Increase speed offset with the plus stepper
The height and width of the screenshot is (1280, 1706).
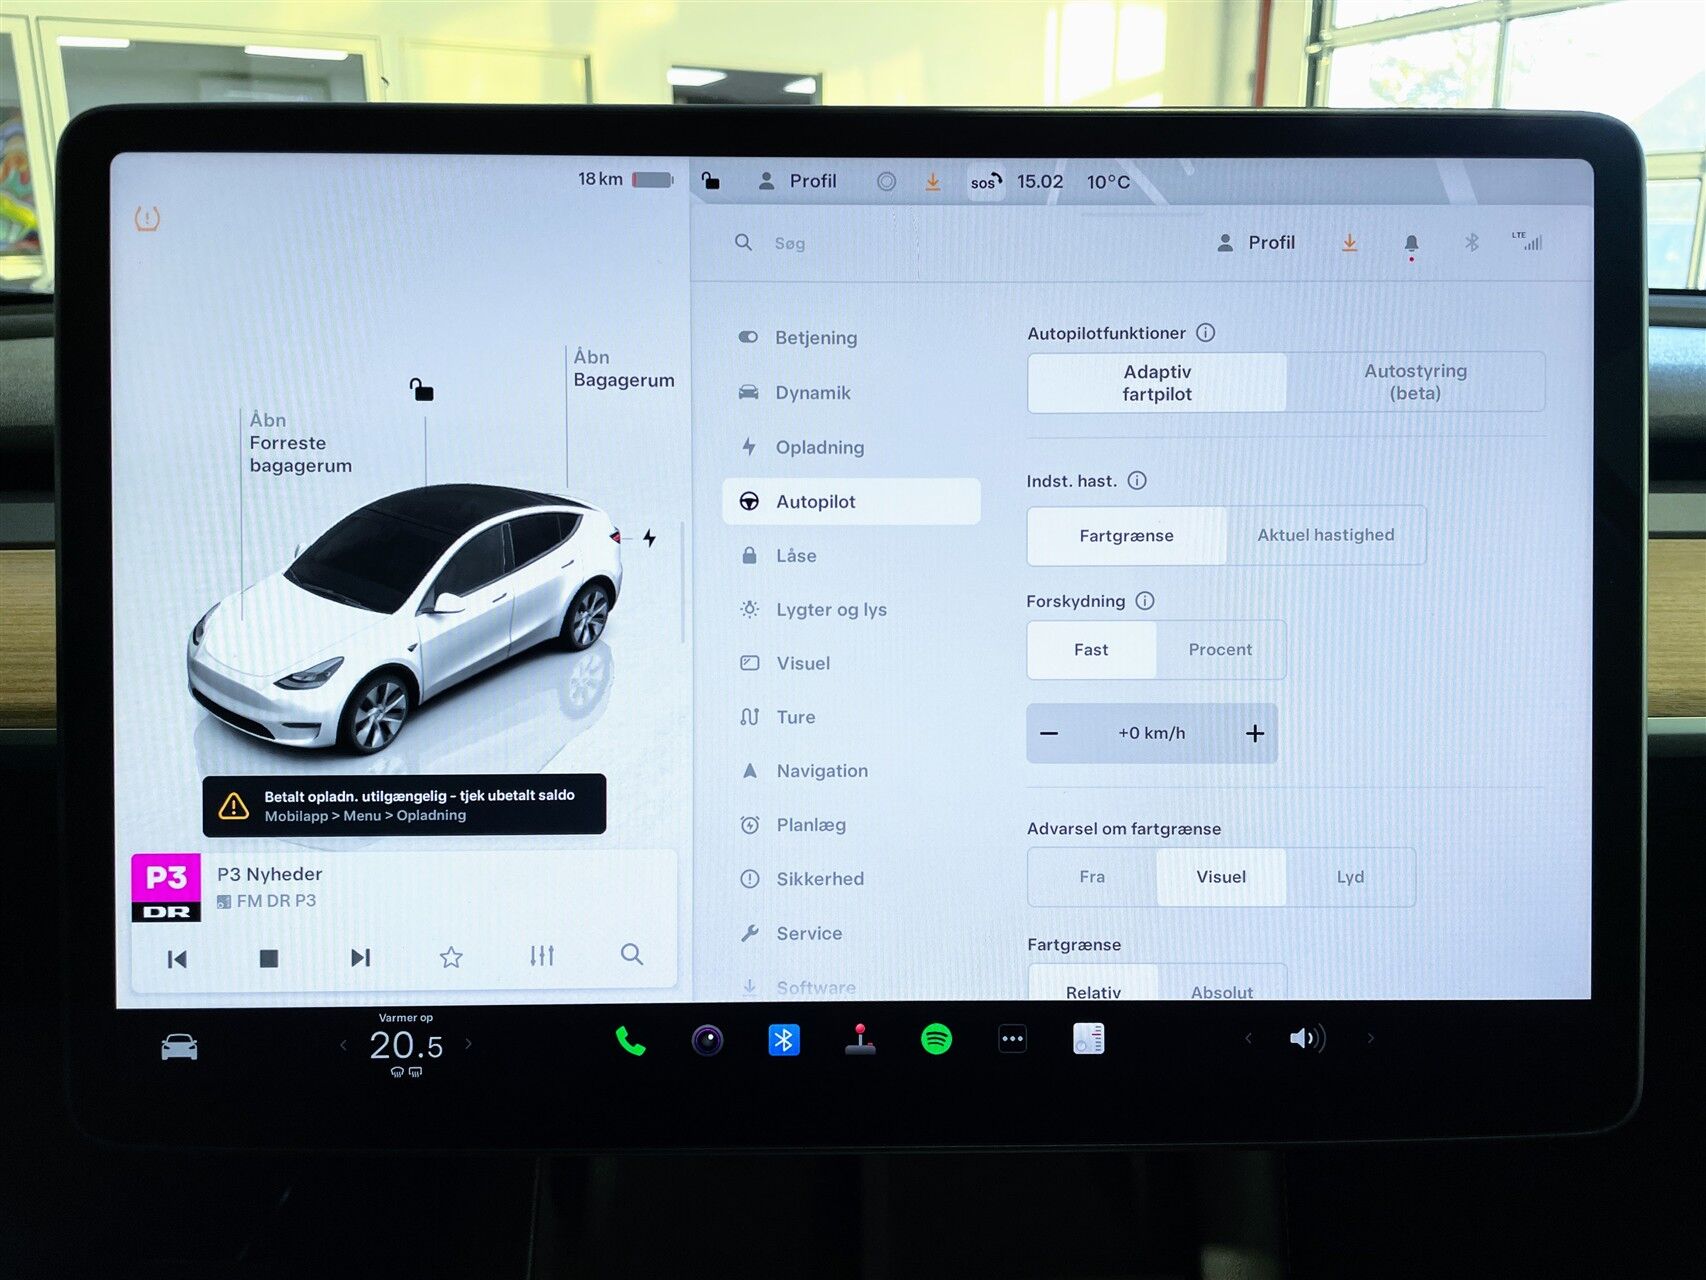coord(1255,732)
